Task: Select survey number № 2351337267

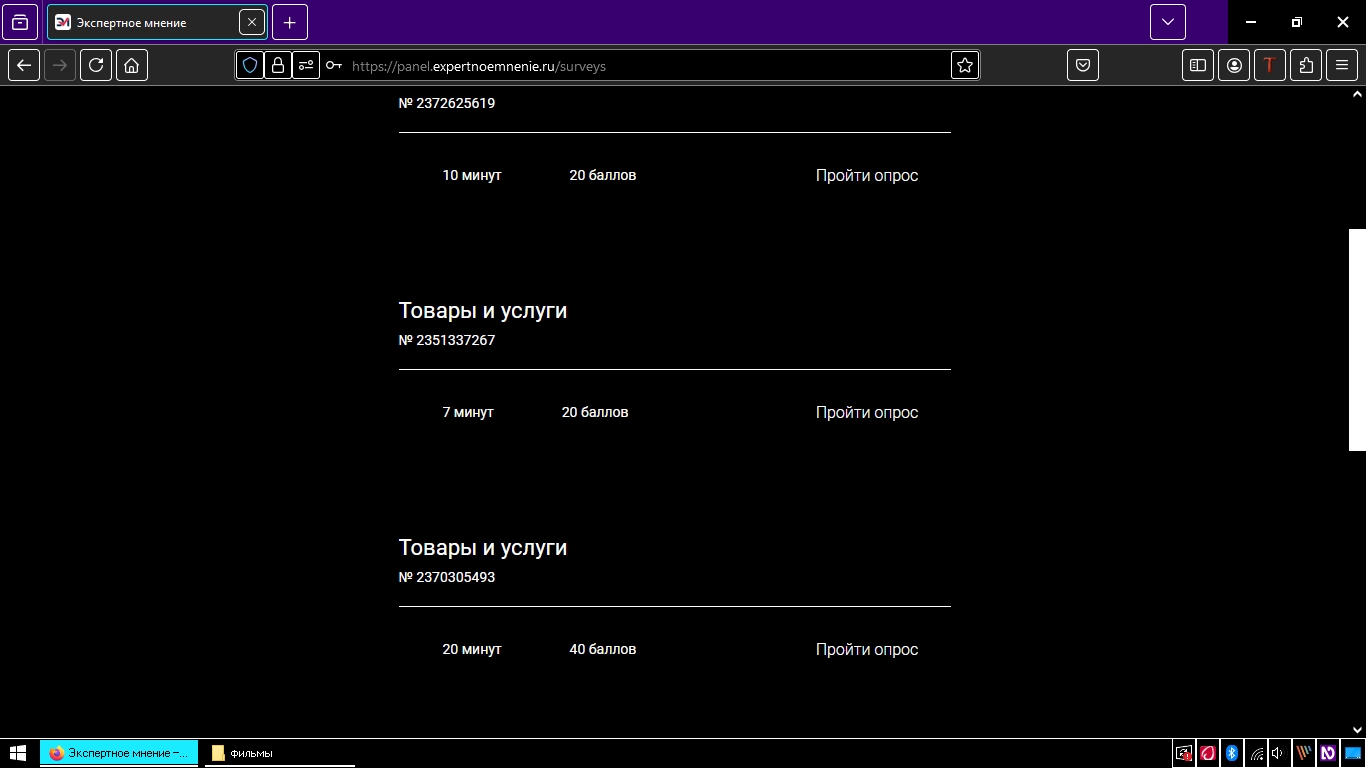Action: tap(447, 340)
